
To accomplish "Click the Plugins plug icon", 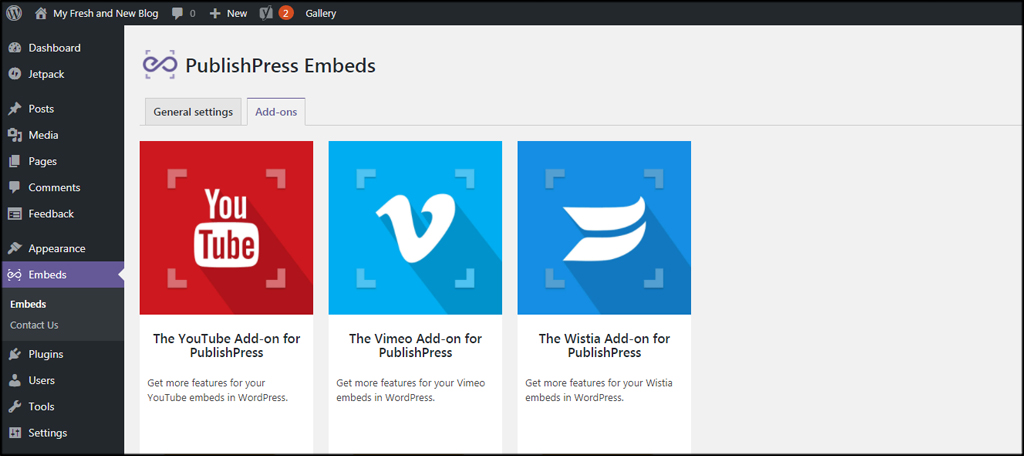I will (15, 354).
